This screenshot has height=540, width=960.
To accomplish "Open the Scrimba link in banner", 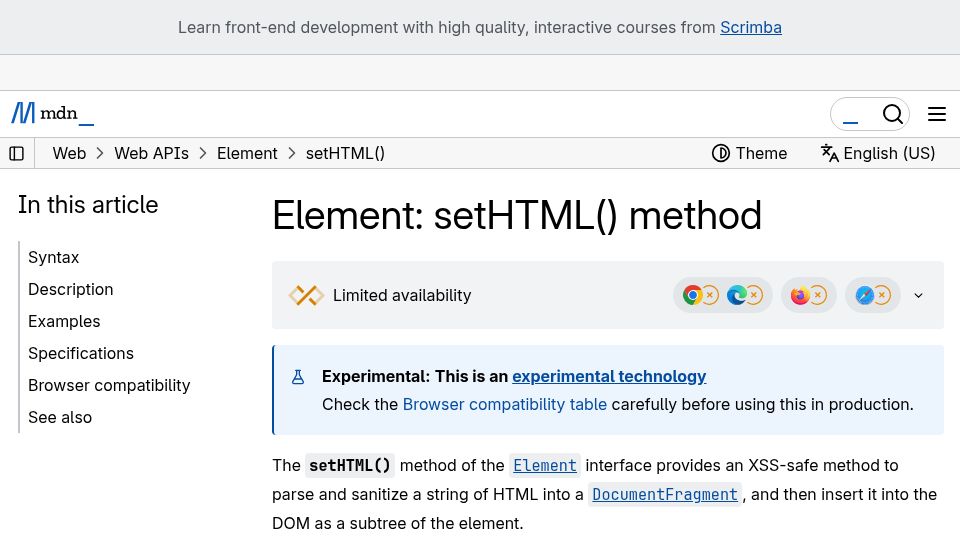I will tap(751, 28).
